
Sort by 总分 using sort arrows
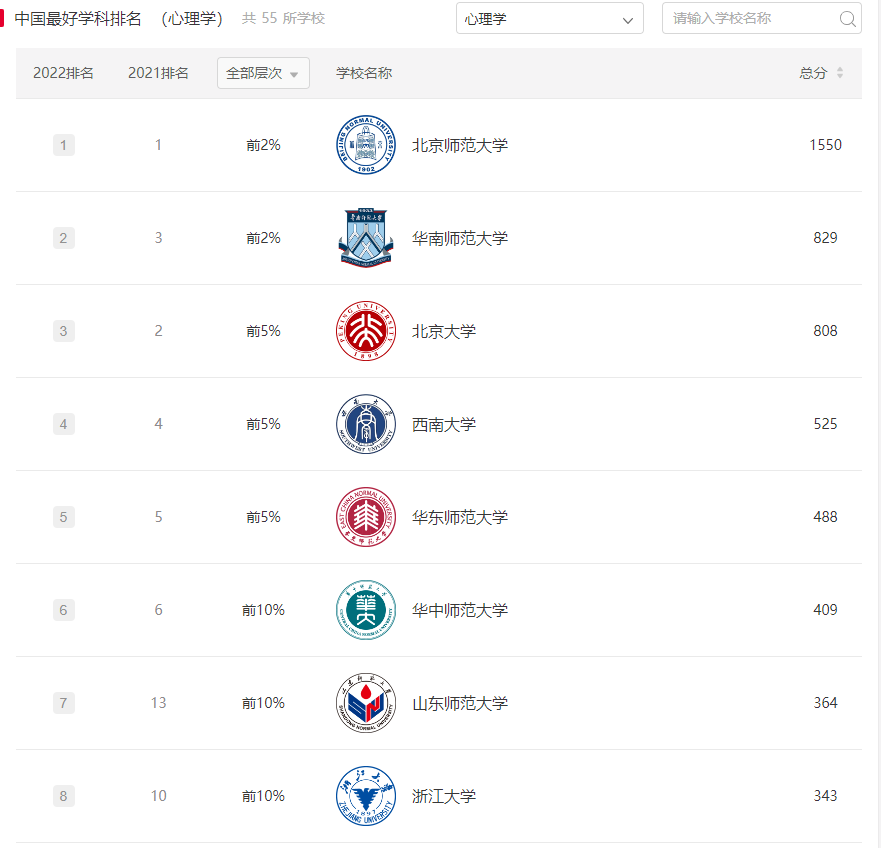tap(839, 72)
